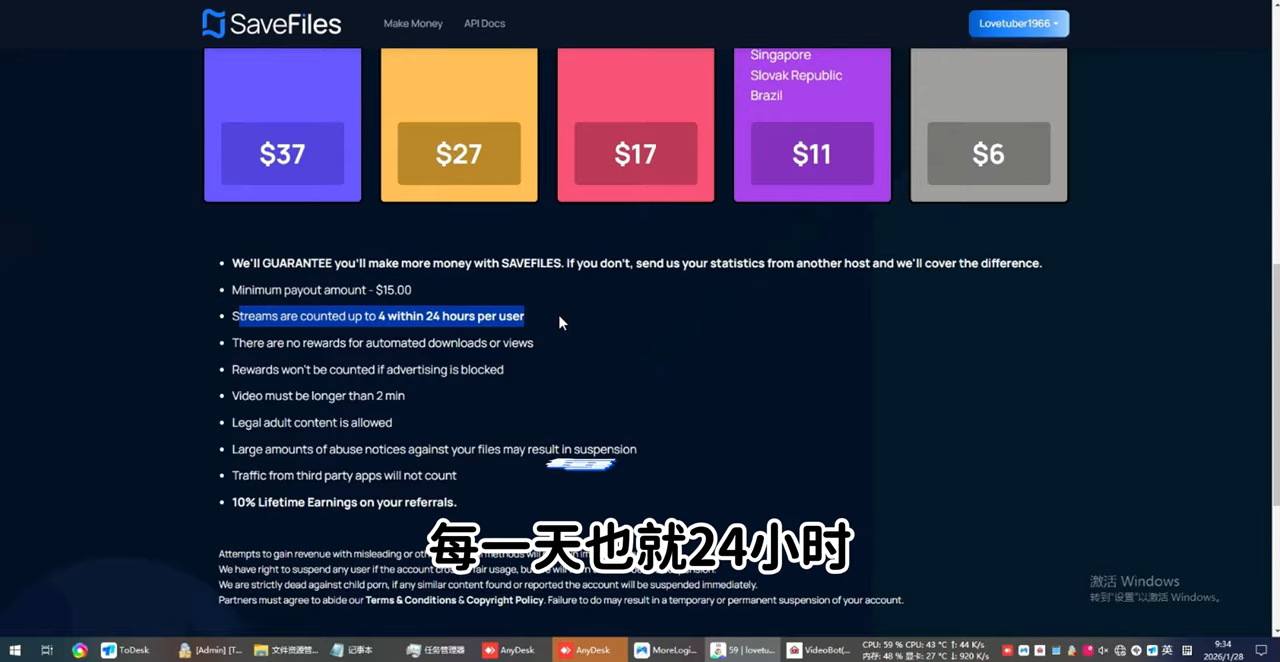Click the Video must be longer than 2 min line
The width and height of the screenshot is (1280, 662).
tap(318, 396)
